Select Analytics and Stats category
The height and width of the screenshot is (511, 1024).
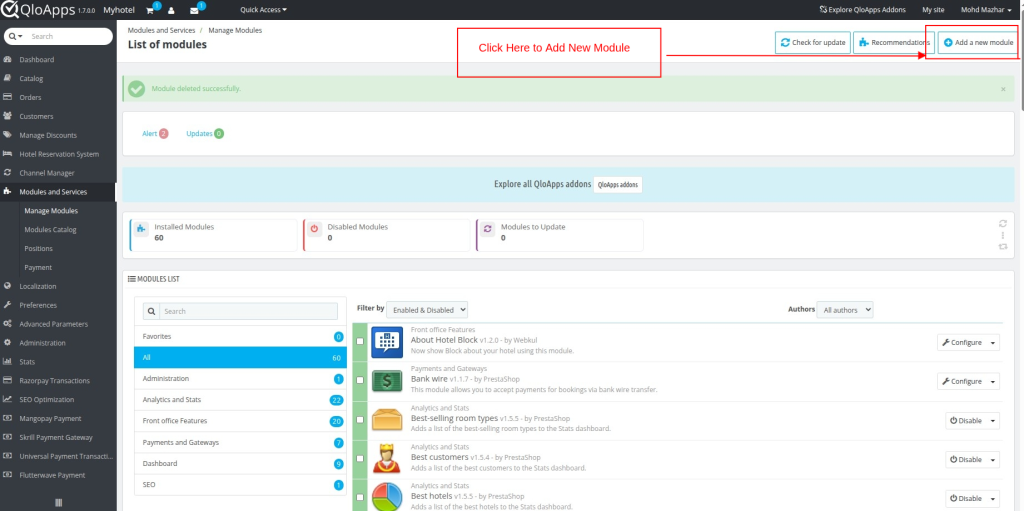coord(173,400)
